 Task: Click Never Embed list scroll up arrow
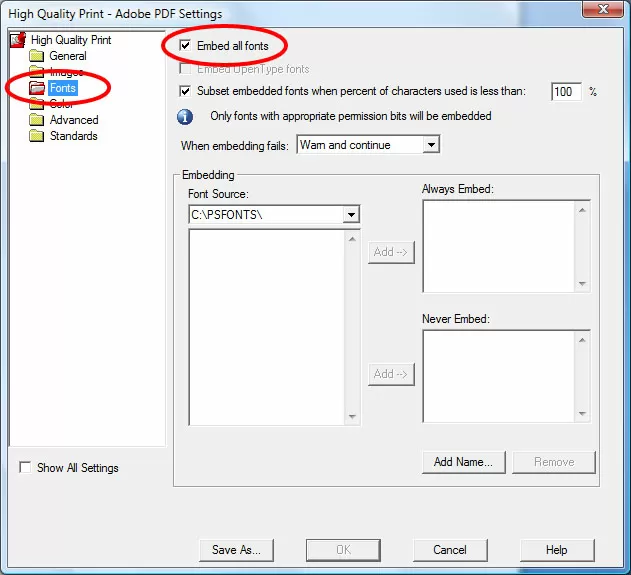(x=582, y=340)
